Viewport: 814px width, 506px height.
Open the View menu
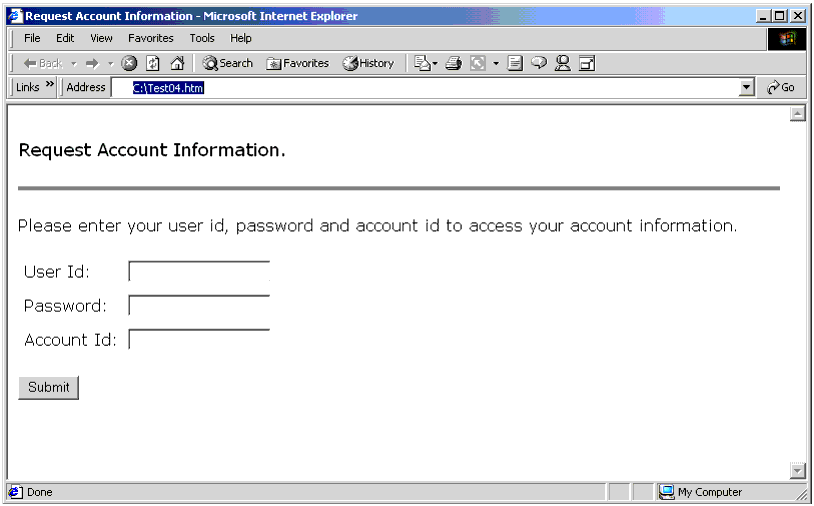pos(101,38)
